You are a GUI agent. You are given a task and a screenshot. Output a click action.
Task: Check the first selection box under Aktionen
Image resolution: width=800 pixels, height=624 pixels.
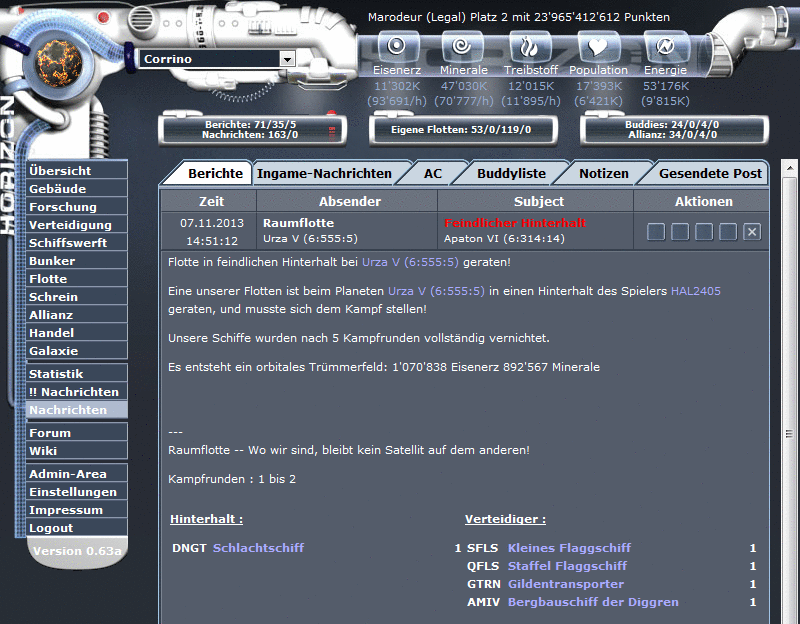[x=656, y=231]
